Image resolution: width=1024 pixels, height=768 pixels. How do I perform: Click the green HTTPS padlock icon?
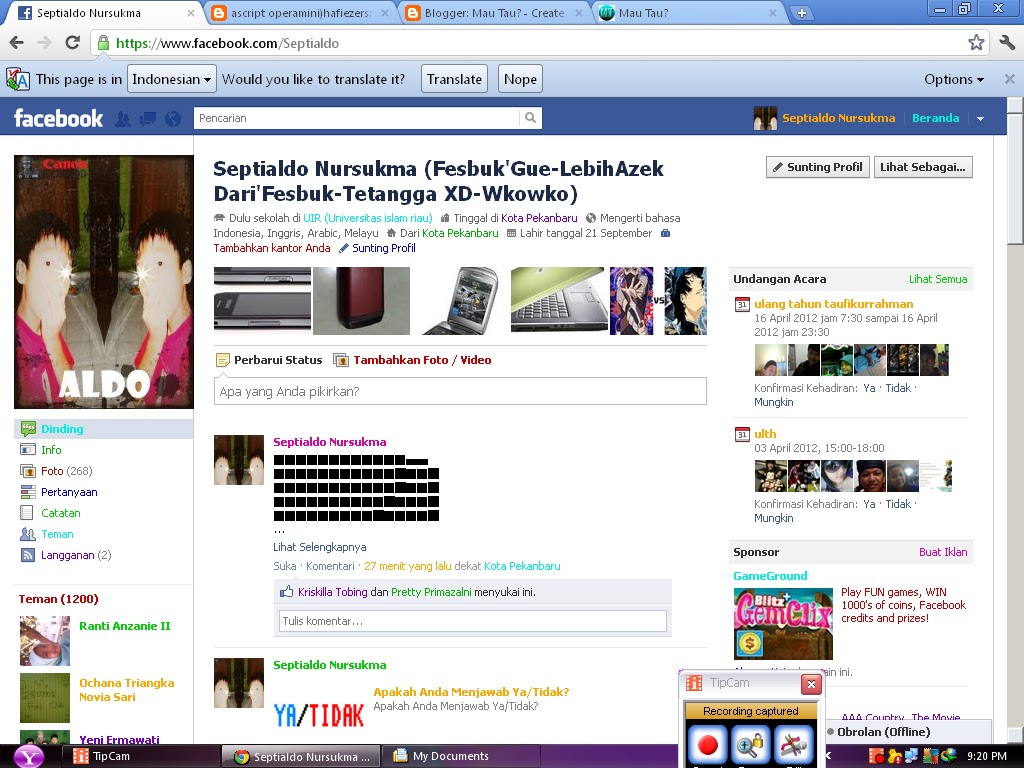(103, 43)
